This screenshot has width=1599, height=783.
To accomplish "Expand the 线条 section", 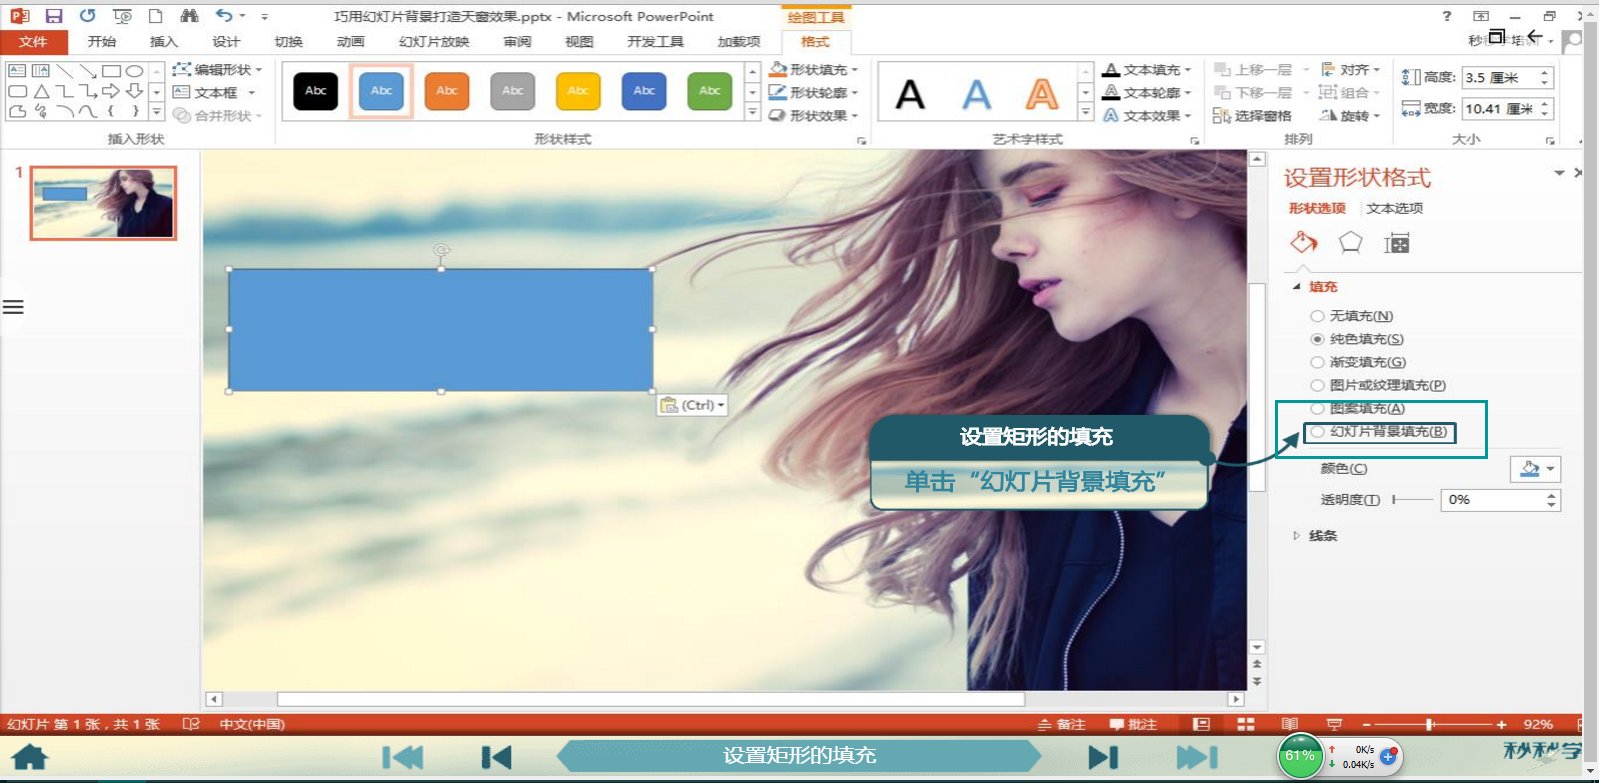I will (x=1297, y=536).
